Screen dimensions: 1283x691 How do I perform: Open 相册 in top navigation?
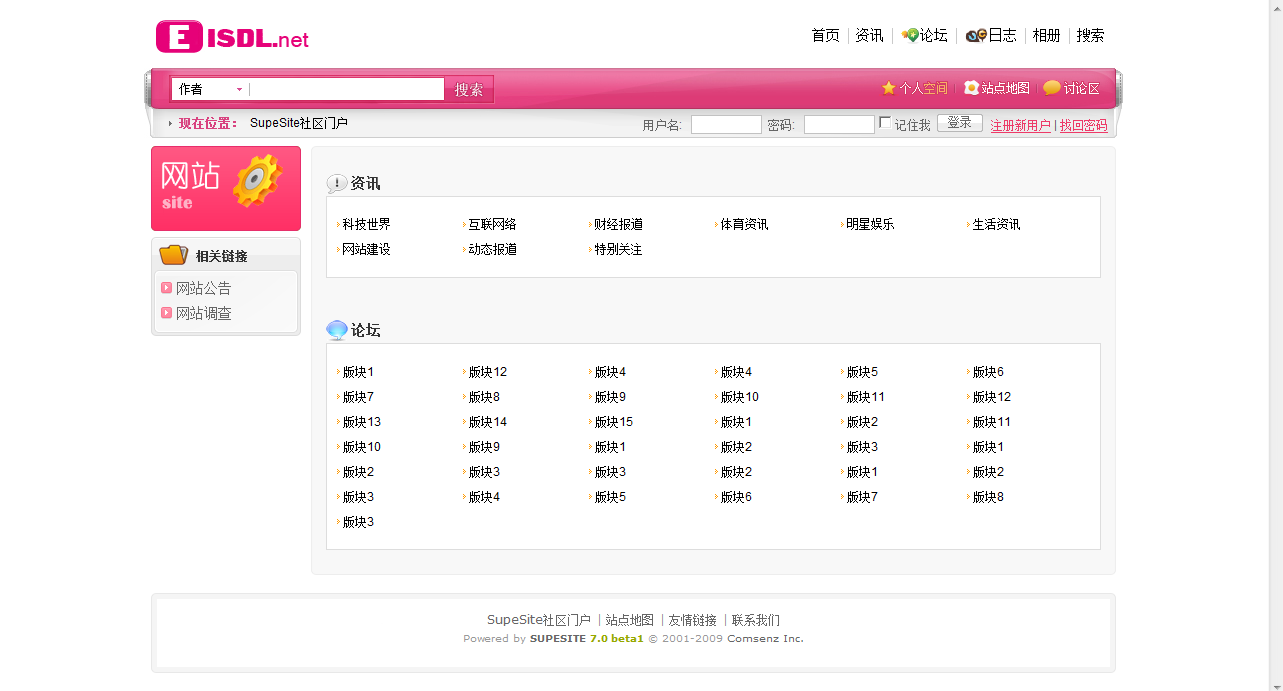click(x=1046, y=35)
